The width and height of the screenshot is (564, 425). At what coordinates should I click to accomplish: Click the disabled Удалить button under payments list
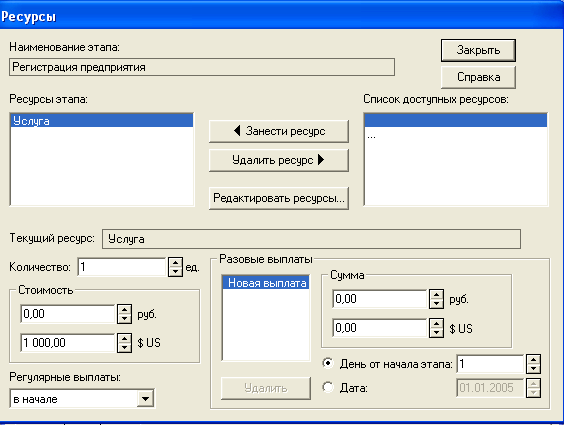[266, 388]
